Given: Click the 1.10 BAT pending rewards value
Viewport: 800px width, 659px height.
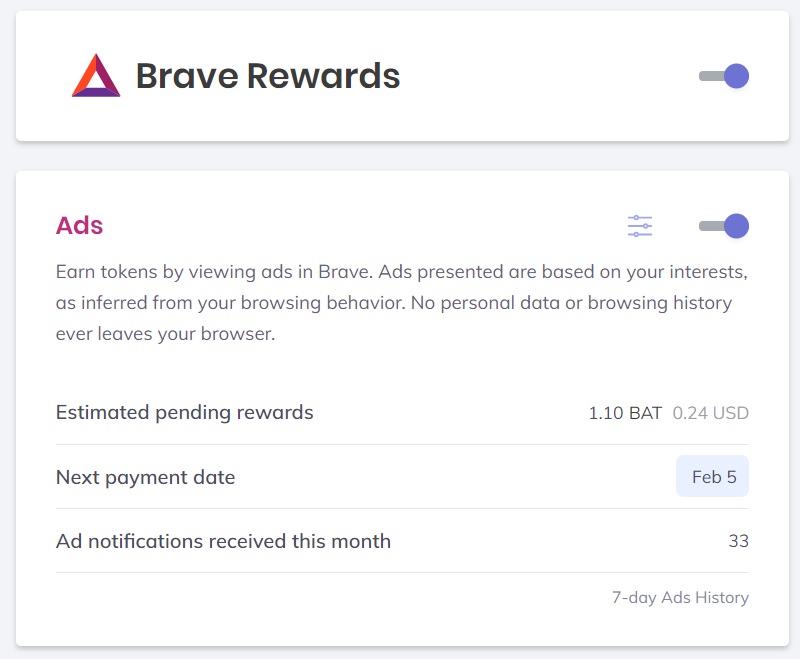Looking at the screenshot, I should point(625,413).
